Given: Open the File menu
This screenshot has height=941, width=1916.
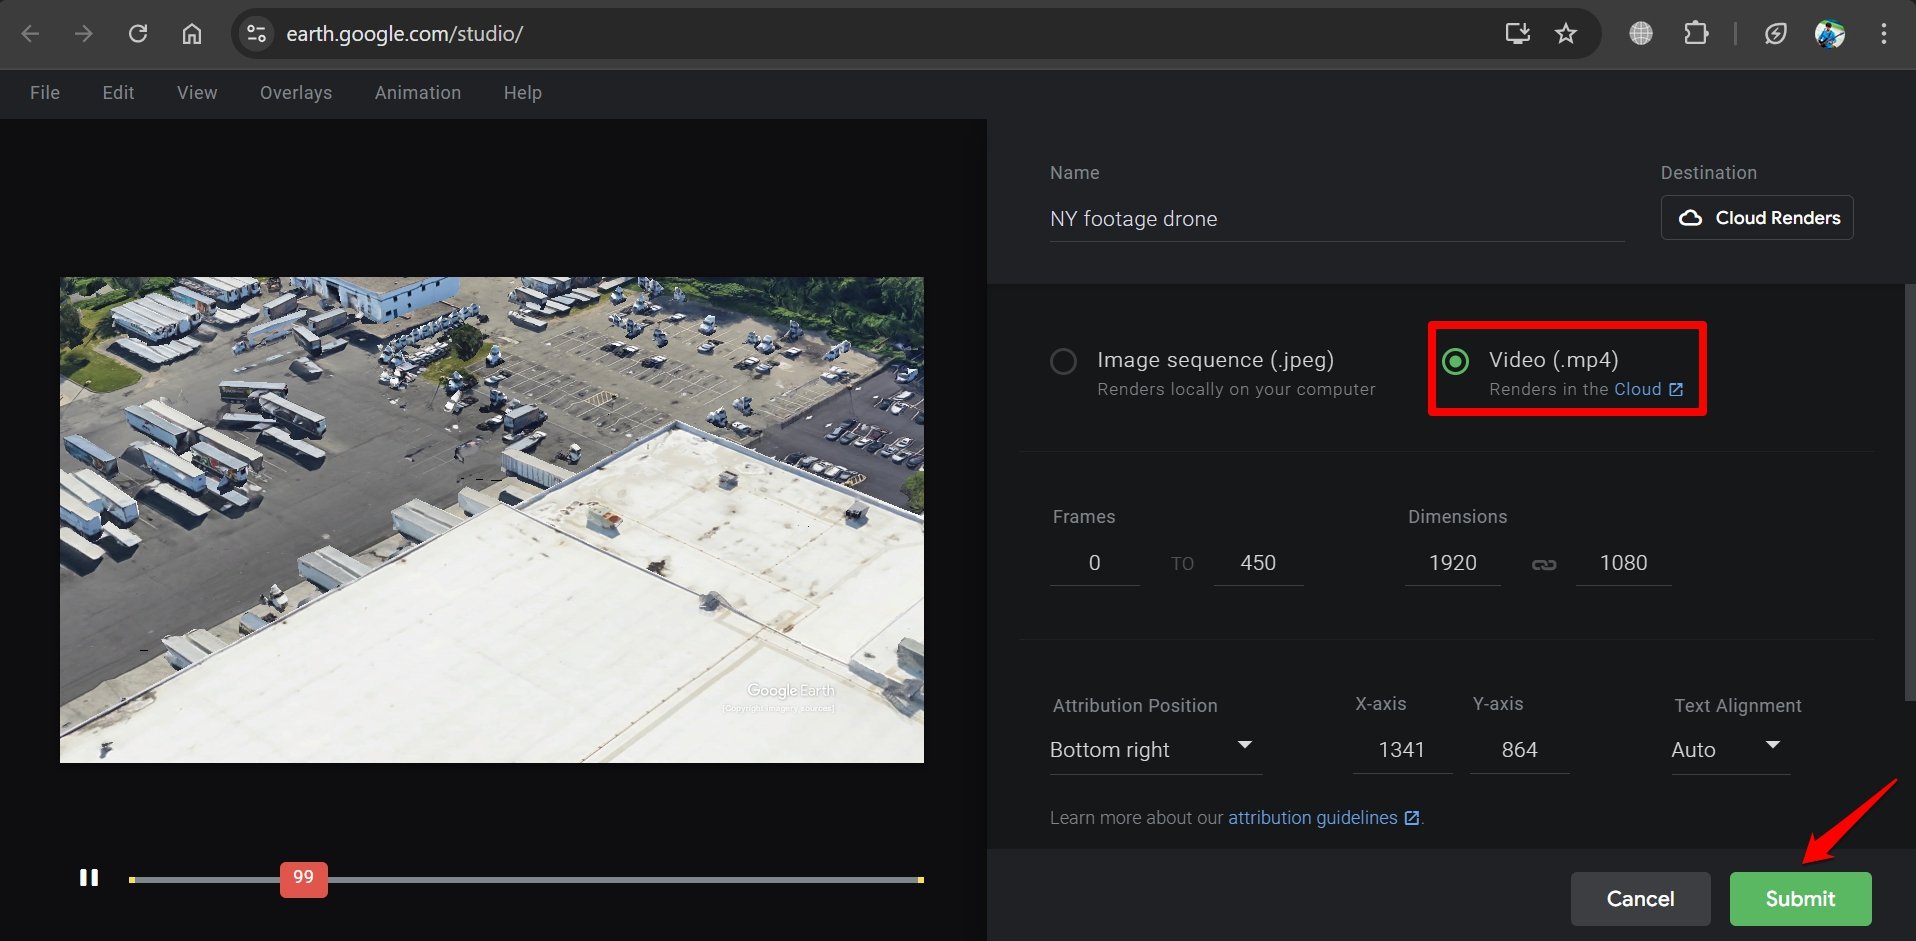Looking at the screenshot, I should pyautogui.click(x=45, y=93).
